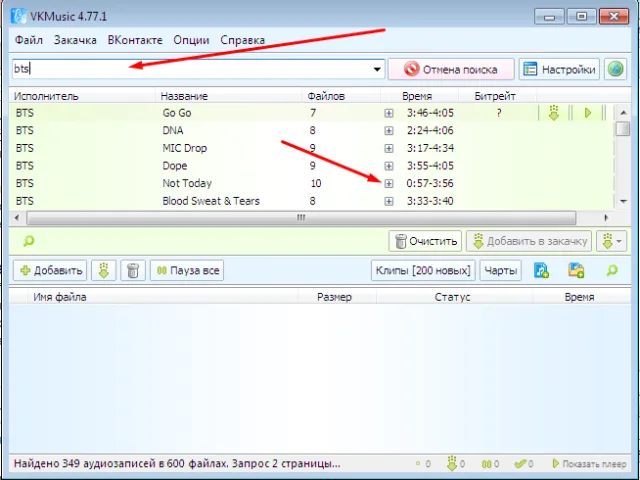Sort by Название column header
This screenshot has width=640, height=480.
(229, 96)
